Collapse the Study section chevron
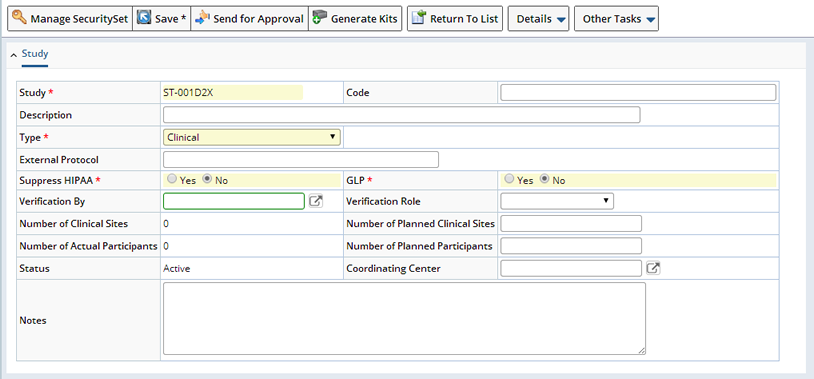Viewport: 814px width, 379px height. point(13,55)
